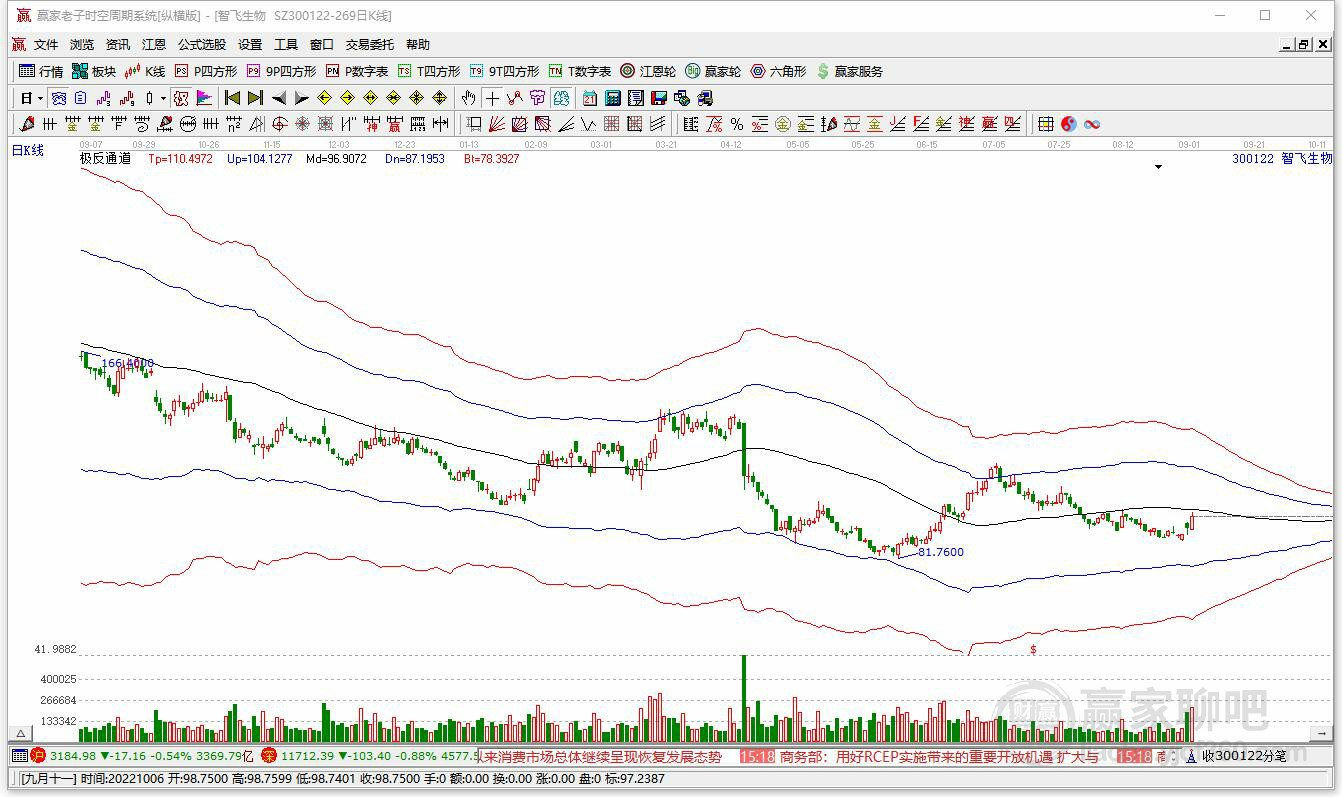Click the gold 金 in circle icon
The width and height of the screenshot is (1342, 797).
point(783,124)
